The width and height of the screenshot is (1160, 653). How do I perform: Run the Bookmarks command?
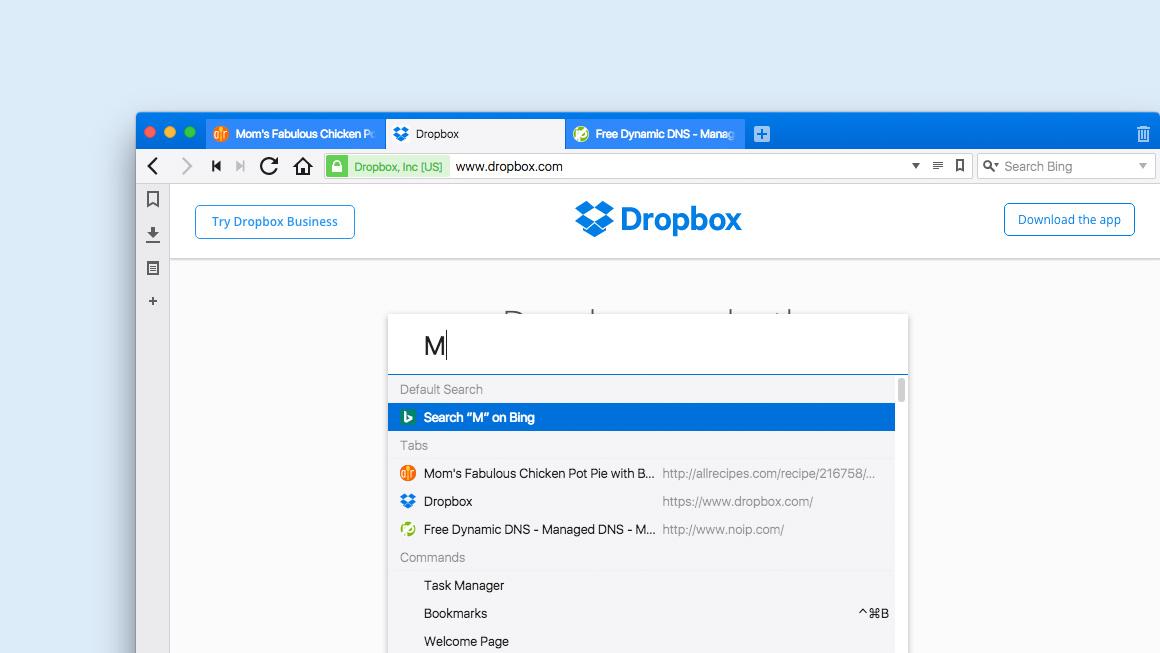pyautogui.click(x=641, y=614)
